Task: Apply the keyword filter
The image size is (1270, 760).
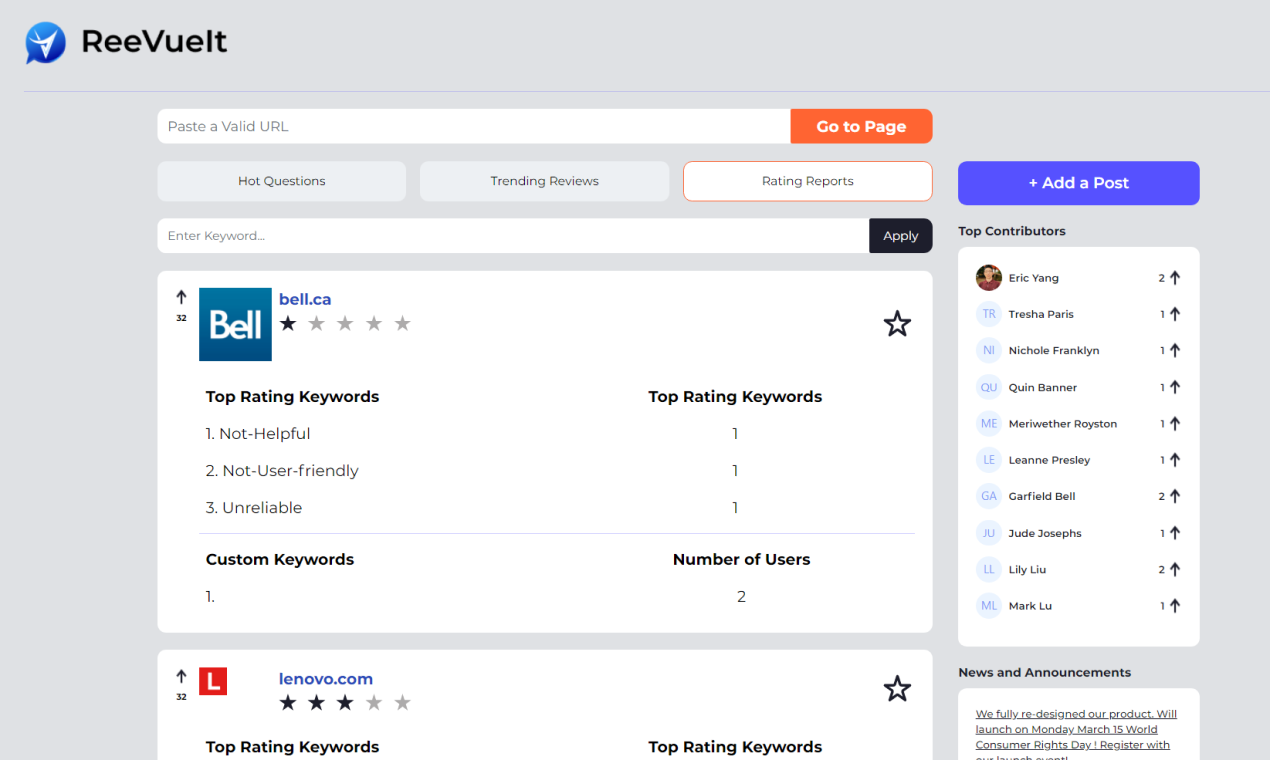Action: pos(900,236)
